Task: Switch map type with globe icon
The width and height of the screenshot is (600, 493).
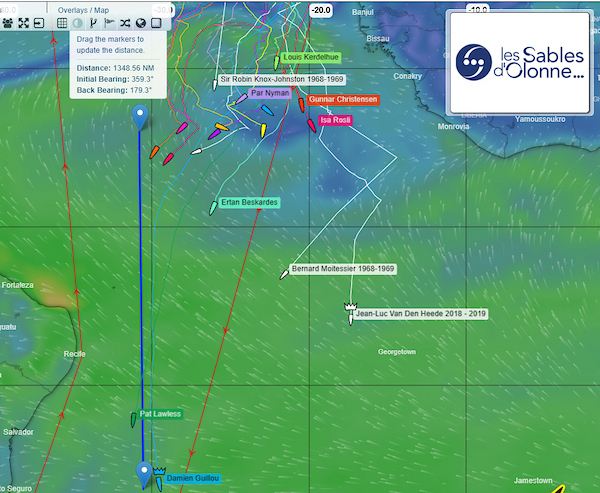Action: pos(140,23)
